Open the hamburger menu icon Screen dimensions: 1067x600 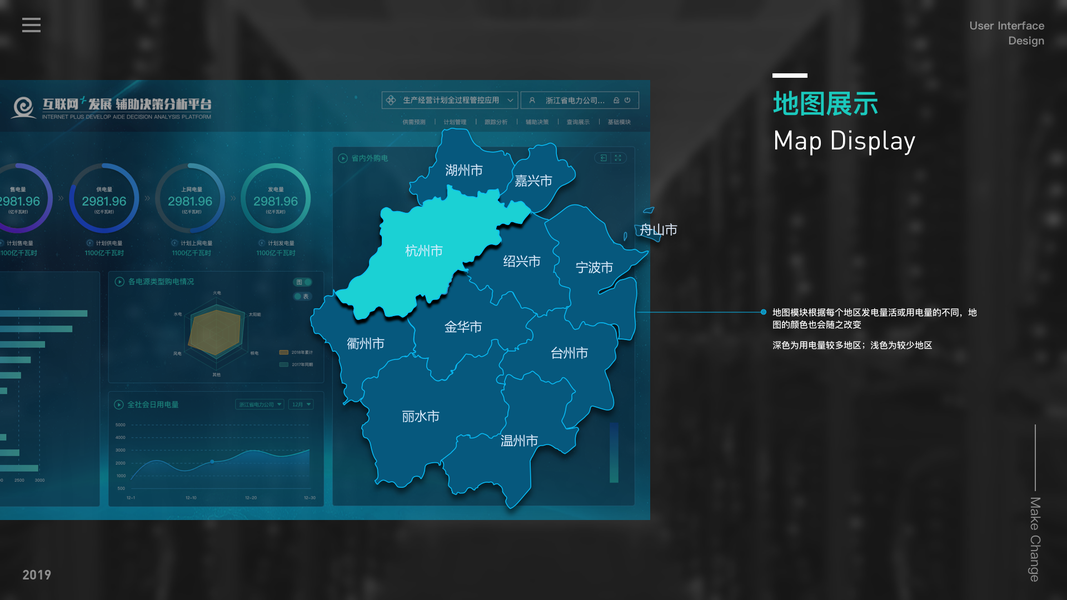point(31,25)
